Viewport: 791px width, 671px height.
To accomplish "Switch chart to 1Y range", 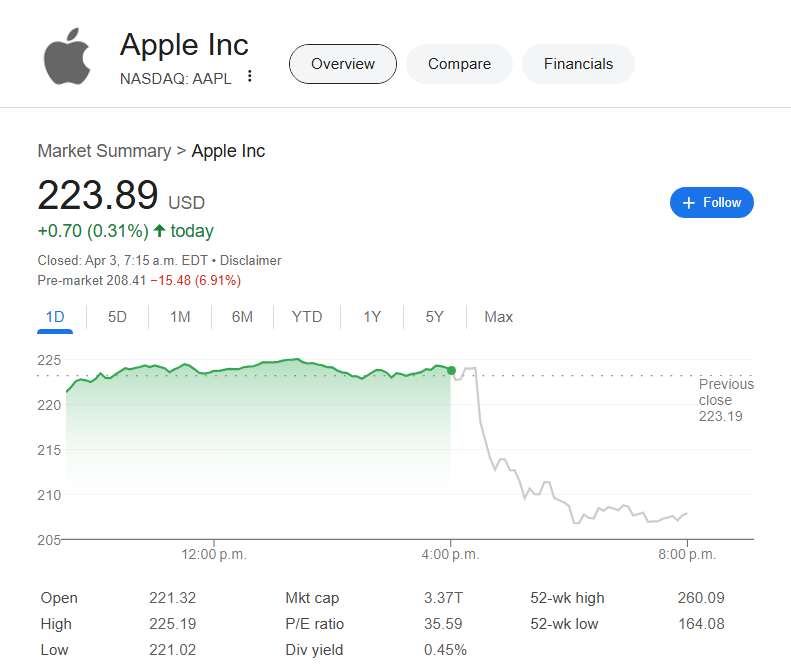I will click(372, 317).
